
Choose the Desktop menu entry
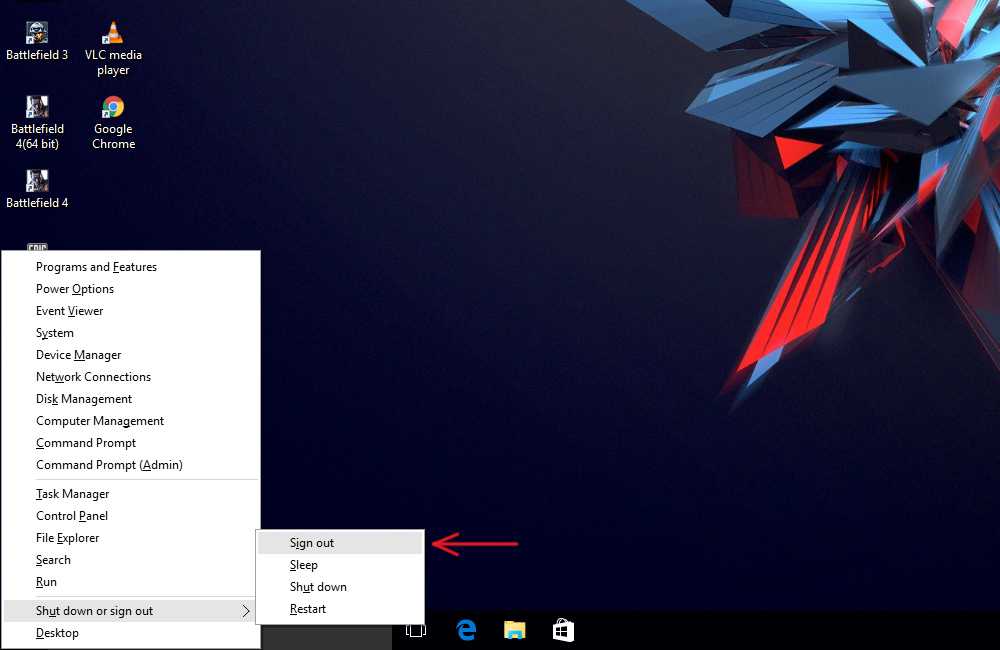[131, 633]
